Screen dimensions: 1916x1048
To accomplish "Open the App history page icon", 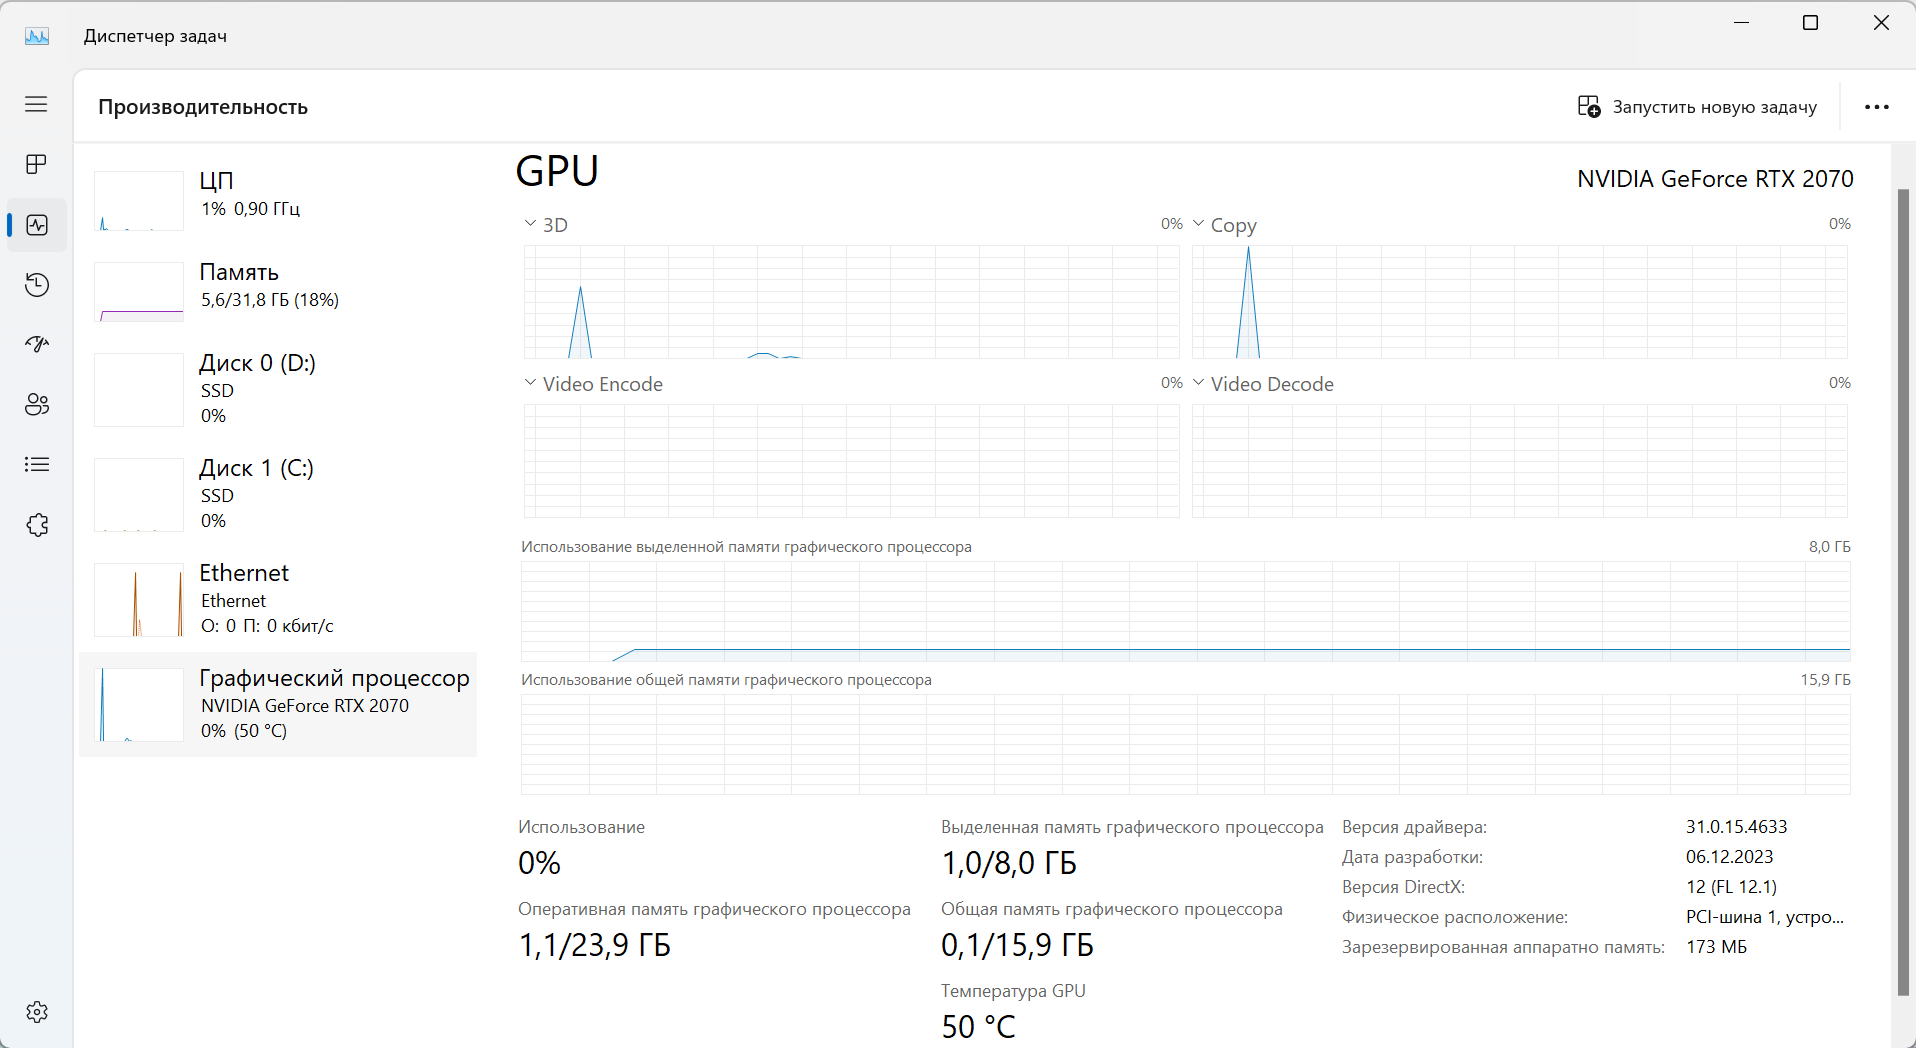I will point(37,285).
